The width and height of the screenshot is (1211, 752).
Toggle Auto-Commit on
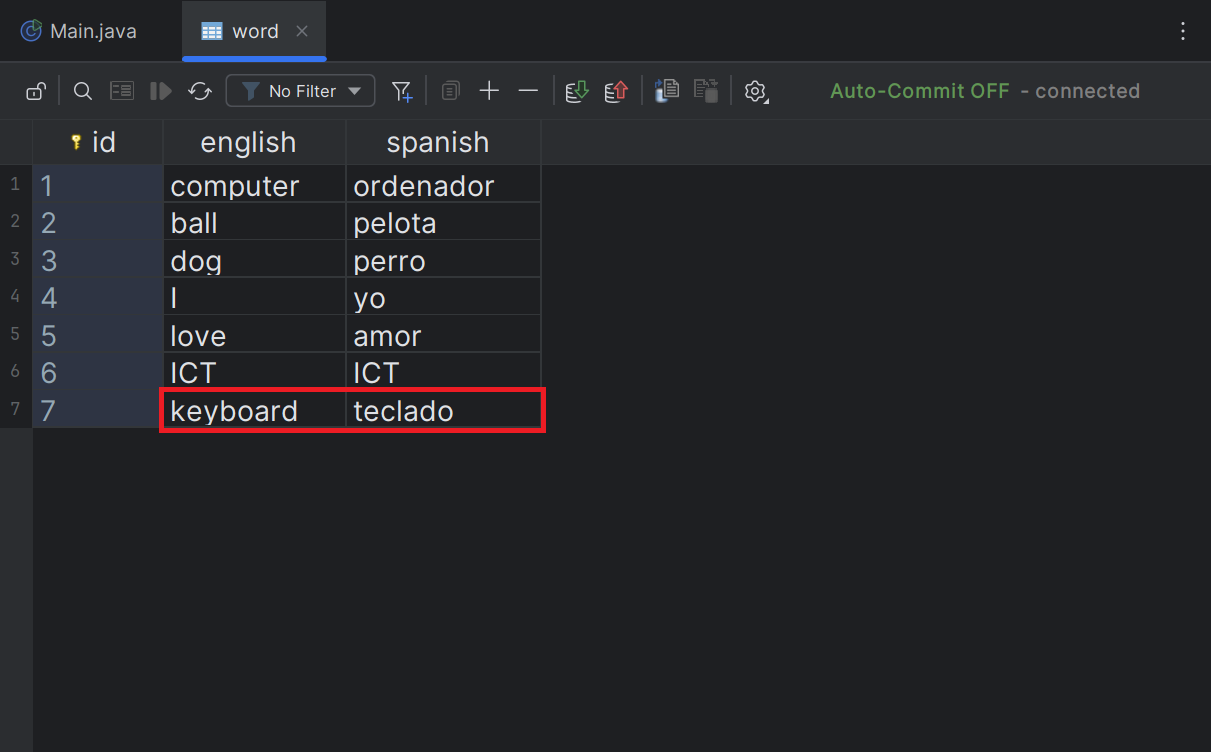[919, 90]
